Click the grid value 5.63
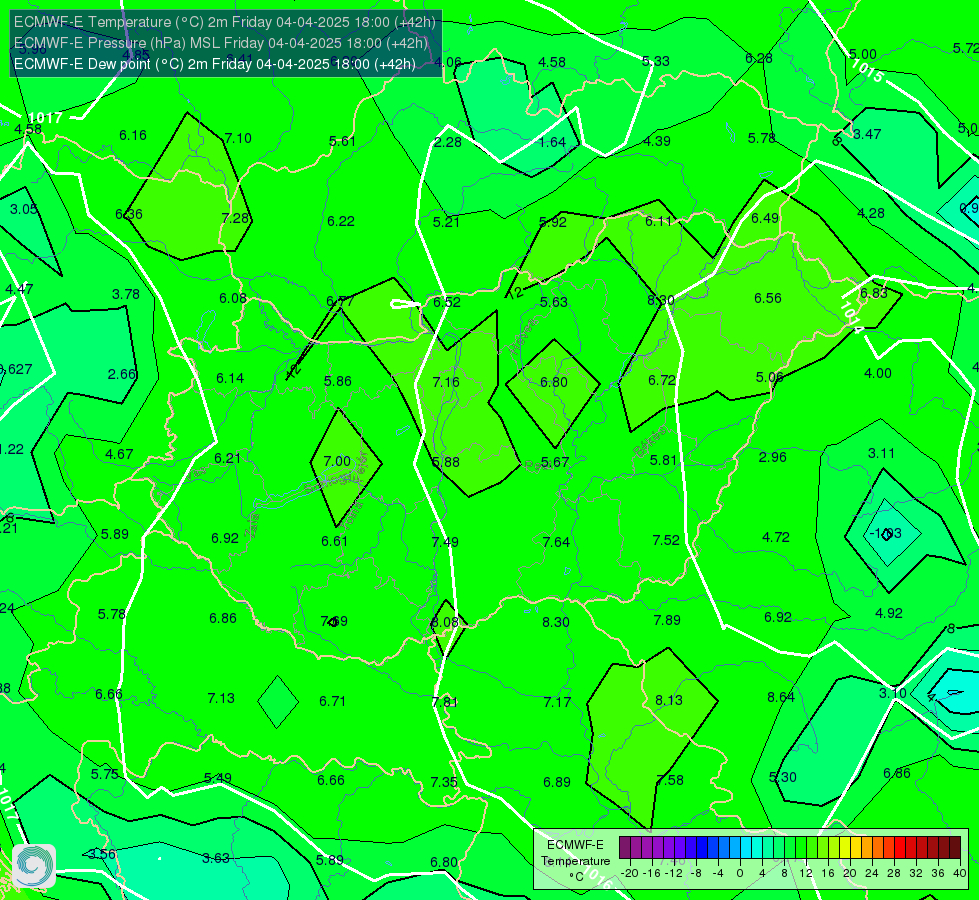Viewport: 979px width, 900px height. 554,302
